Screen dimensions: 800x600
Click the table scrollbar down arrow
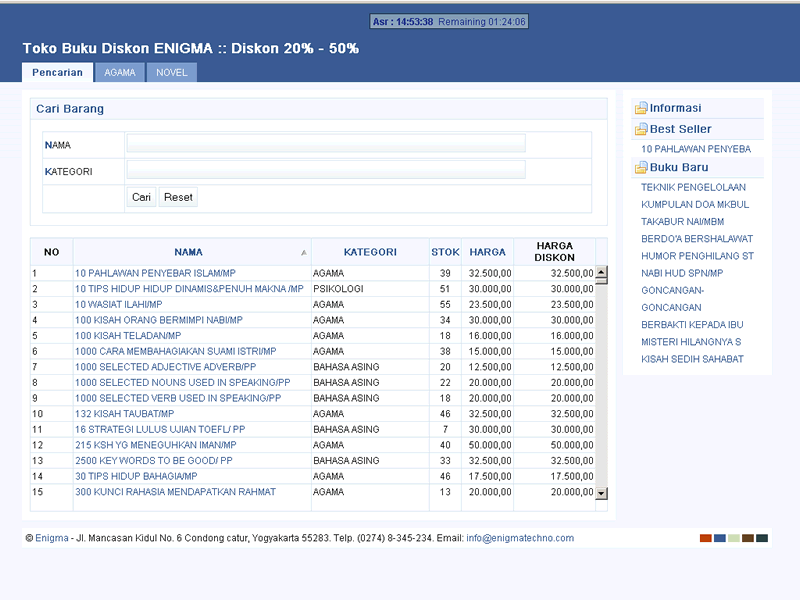pyautogui.click(x=602, y=493)
